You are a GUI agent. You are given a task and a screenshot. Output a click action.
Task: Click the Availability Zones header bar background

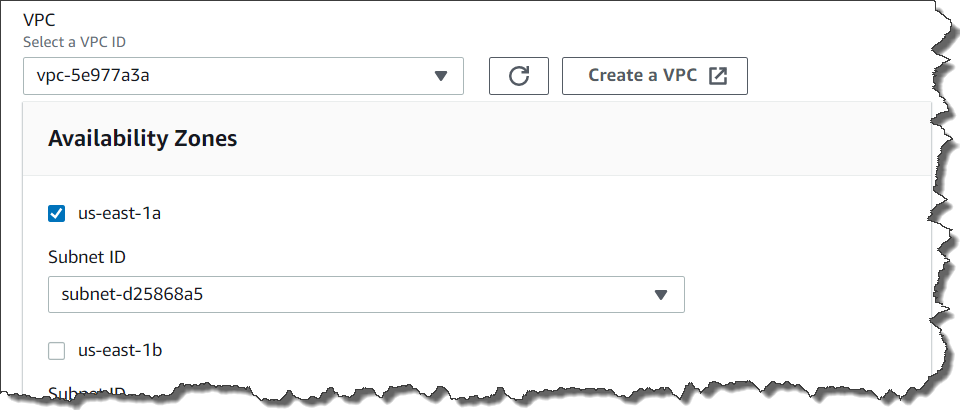[477, 139]
